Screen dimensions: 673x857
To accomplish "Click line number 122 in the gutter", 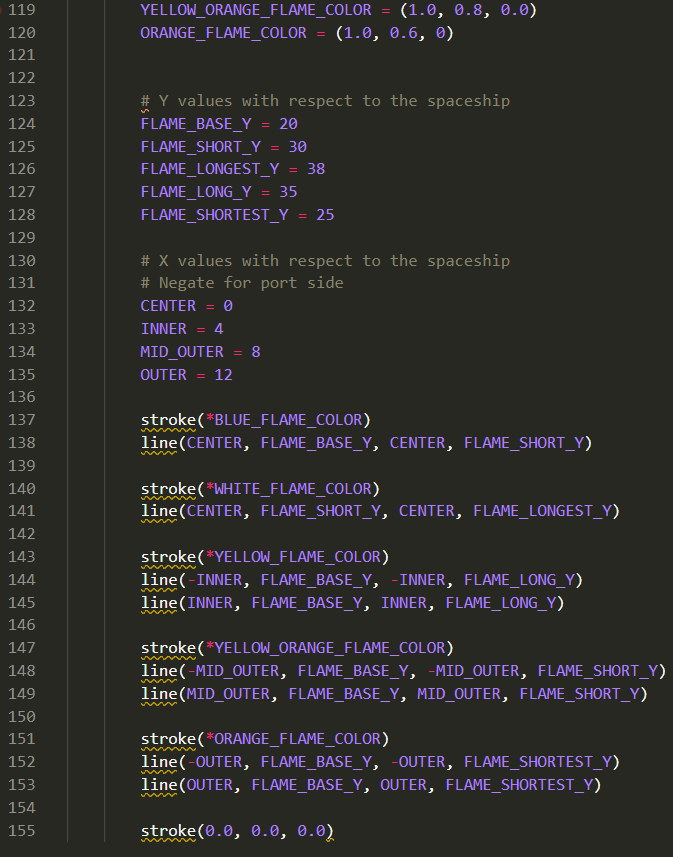I will (22, 78).
